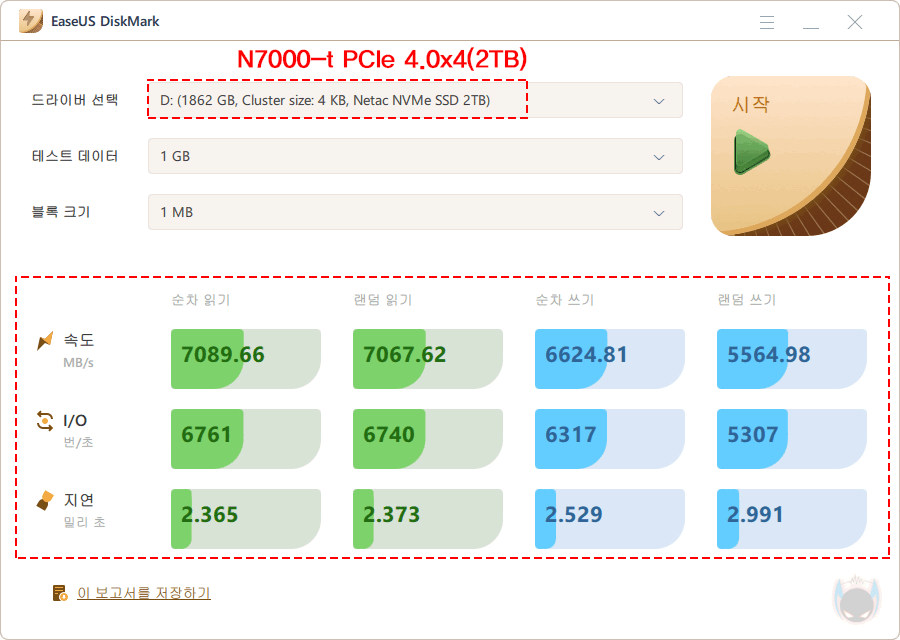The width and height of the screenshot is (900, 640).
Task: Select the 순차 읽기 column header
Action: tap(201, 300)
